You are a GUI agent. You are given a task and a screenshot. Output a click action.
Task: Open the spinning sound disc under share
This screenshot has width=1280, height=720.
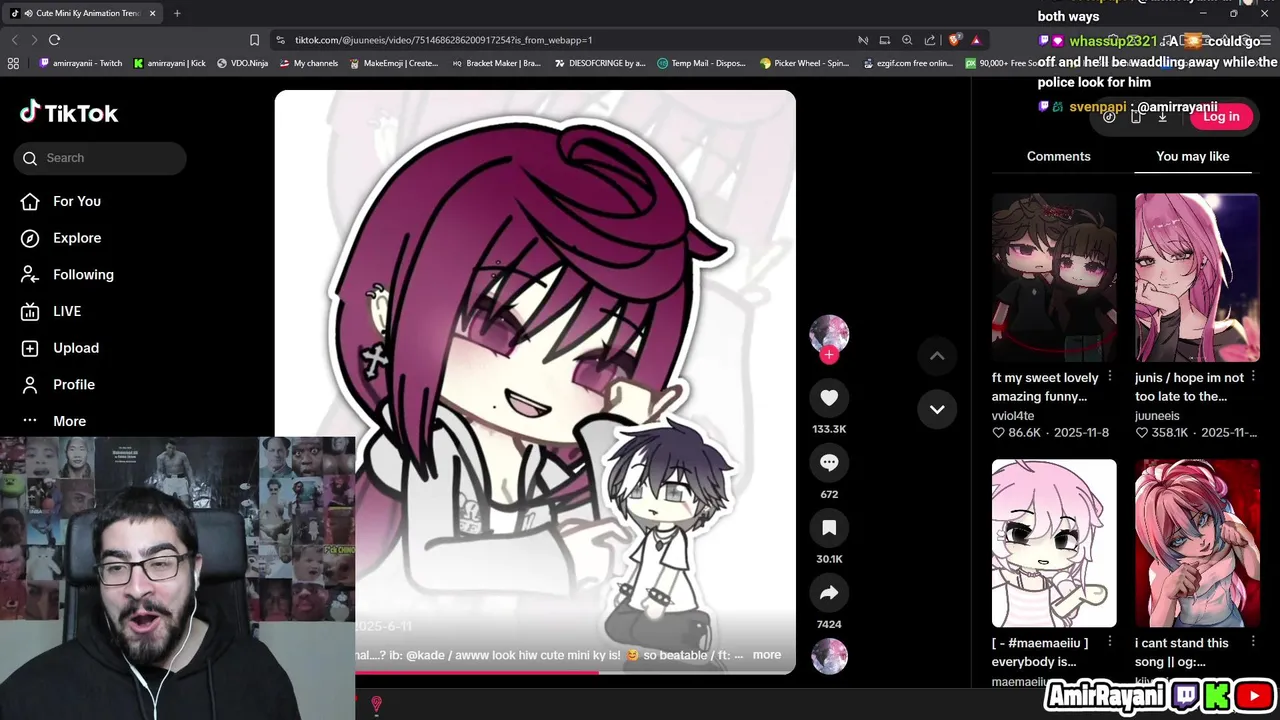coord(829,656)
